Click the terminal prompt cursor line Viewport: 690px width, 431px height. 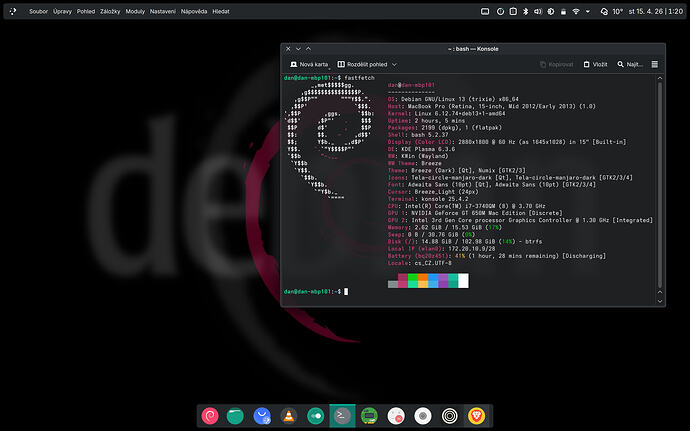[316, 291]
